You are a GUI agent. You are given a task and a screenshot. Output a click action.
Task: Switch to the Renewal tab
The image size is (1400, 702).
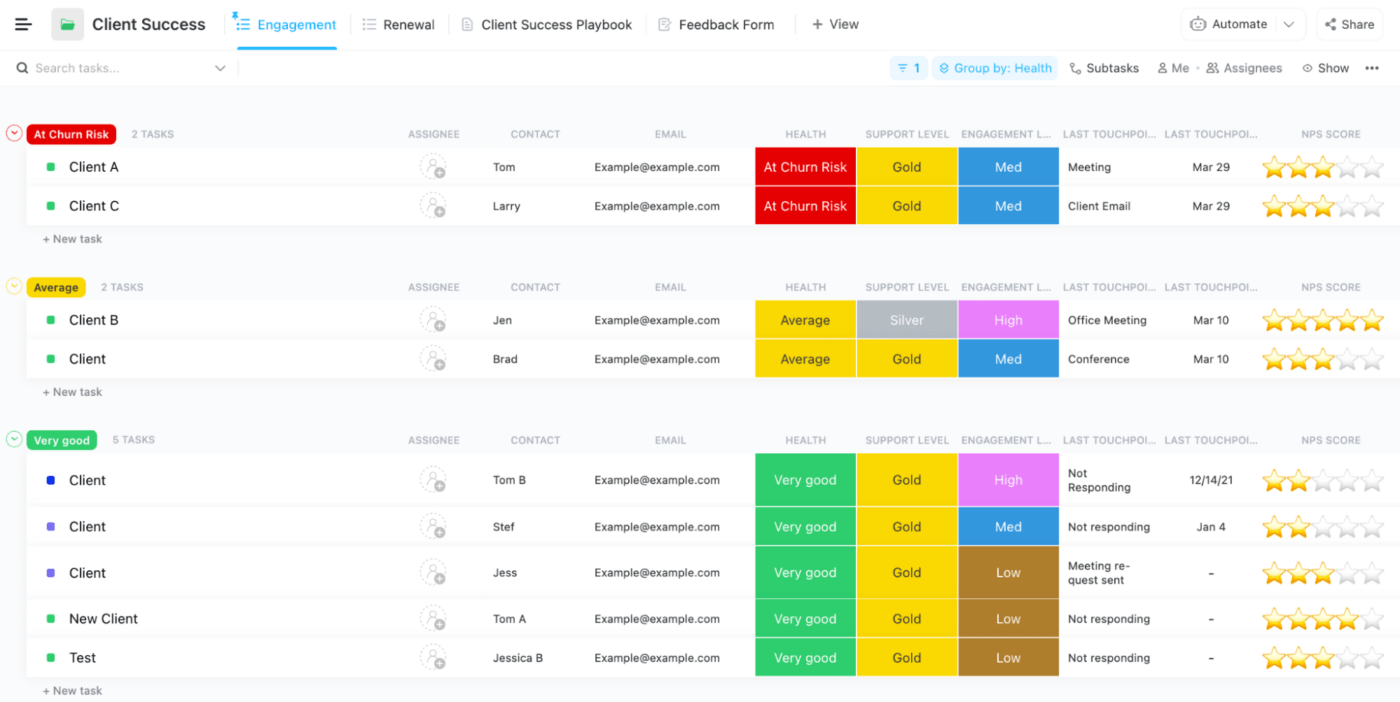pos(398,23)
